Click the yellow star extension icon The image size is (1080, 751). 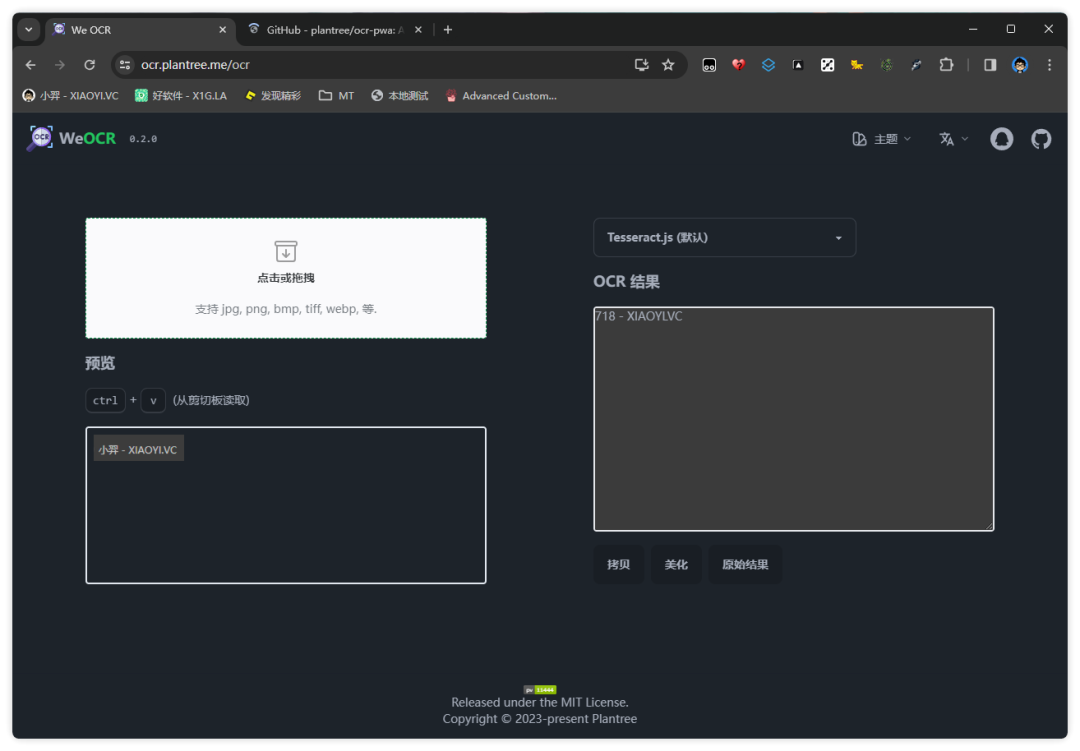click(857, 65)
